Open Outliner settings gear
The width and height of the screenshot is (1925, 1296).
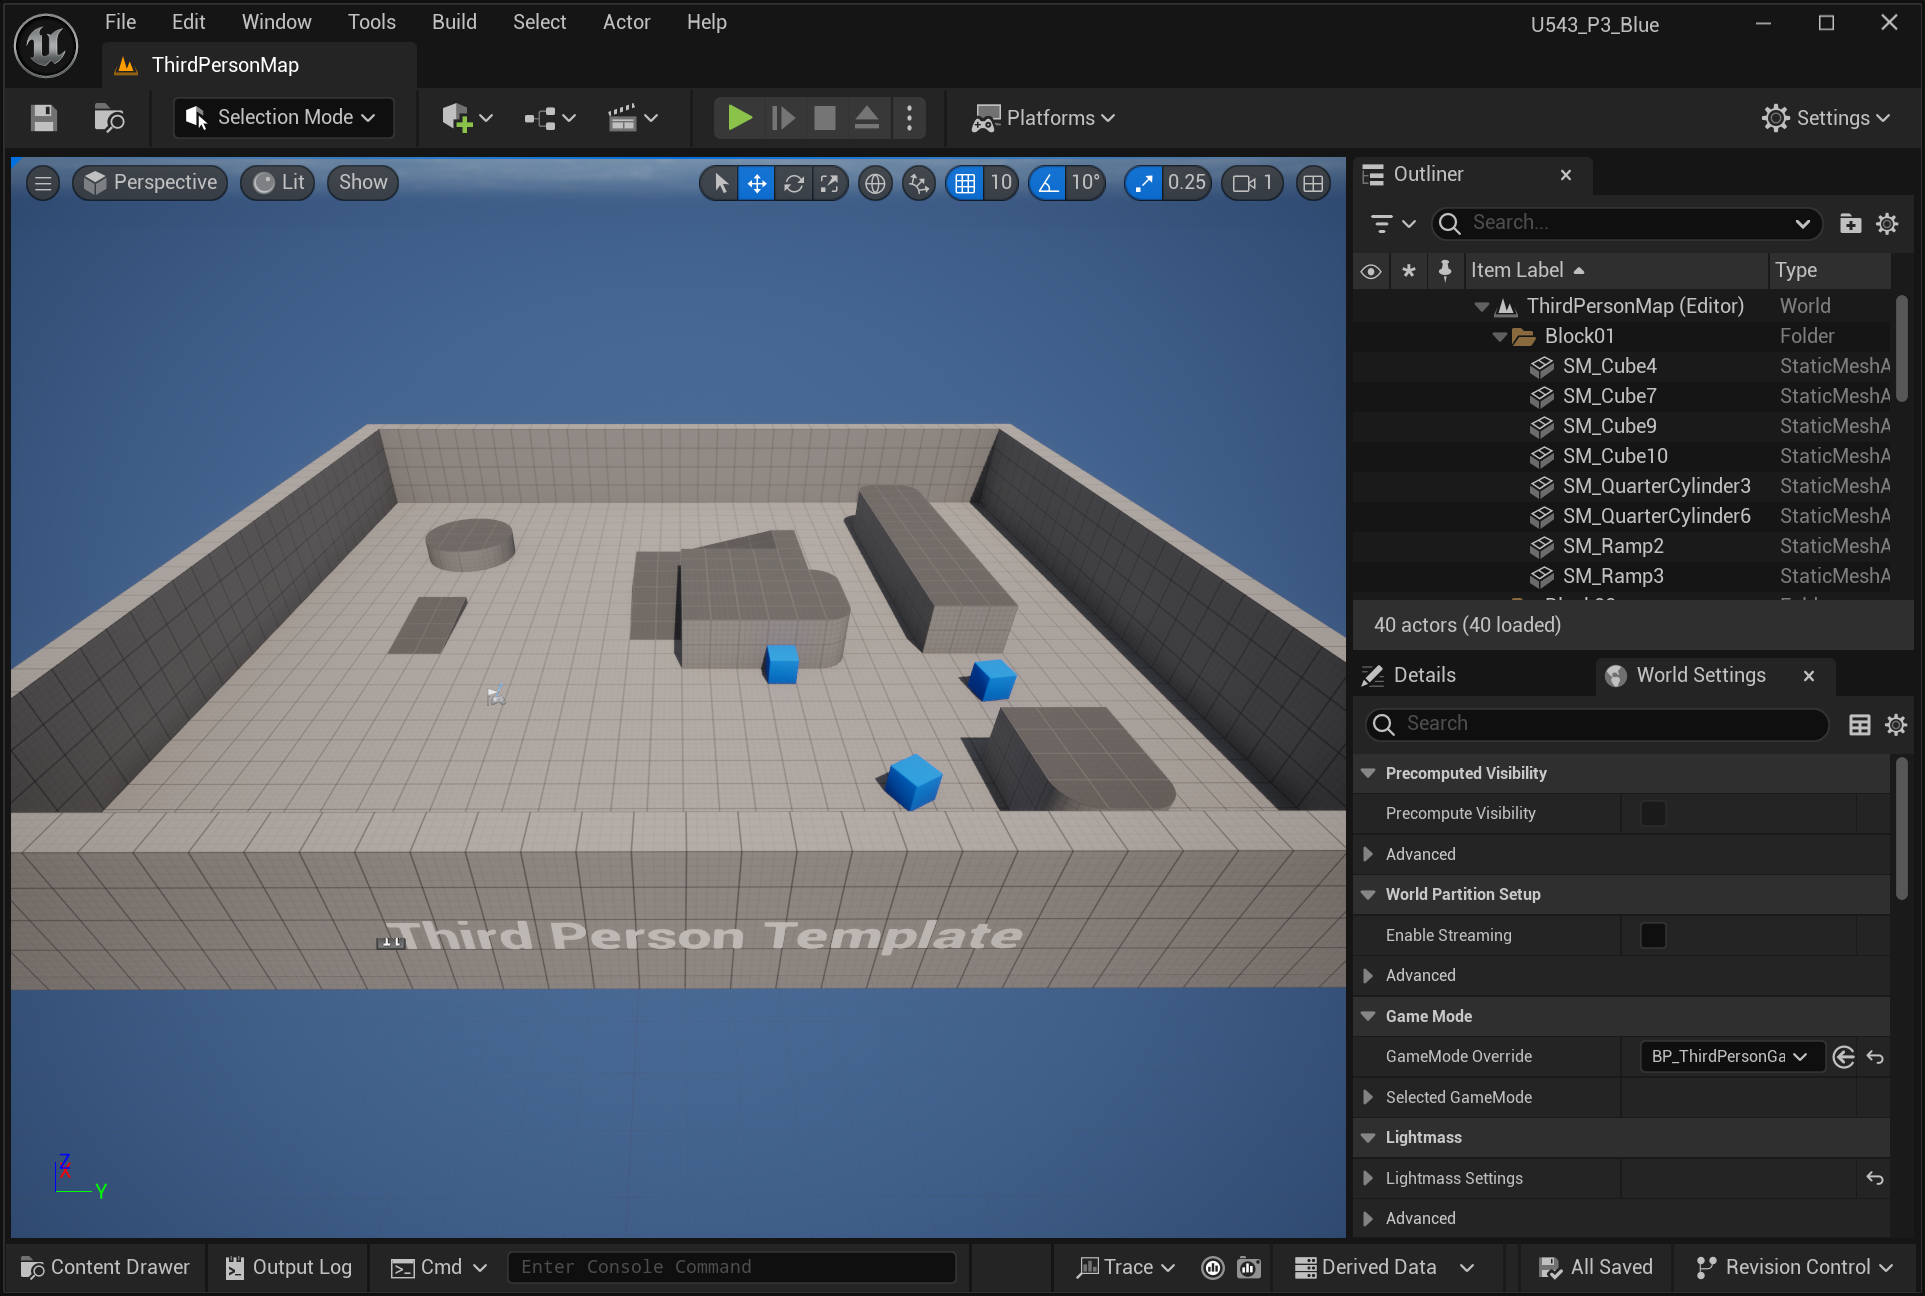[x=1887, y=224]
